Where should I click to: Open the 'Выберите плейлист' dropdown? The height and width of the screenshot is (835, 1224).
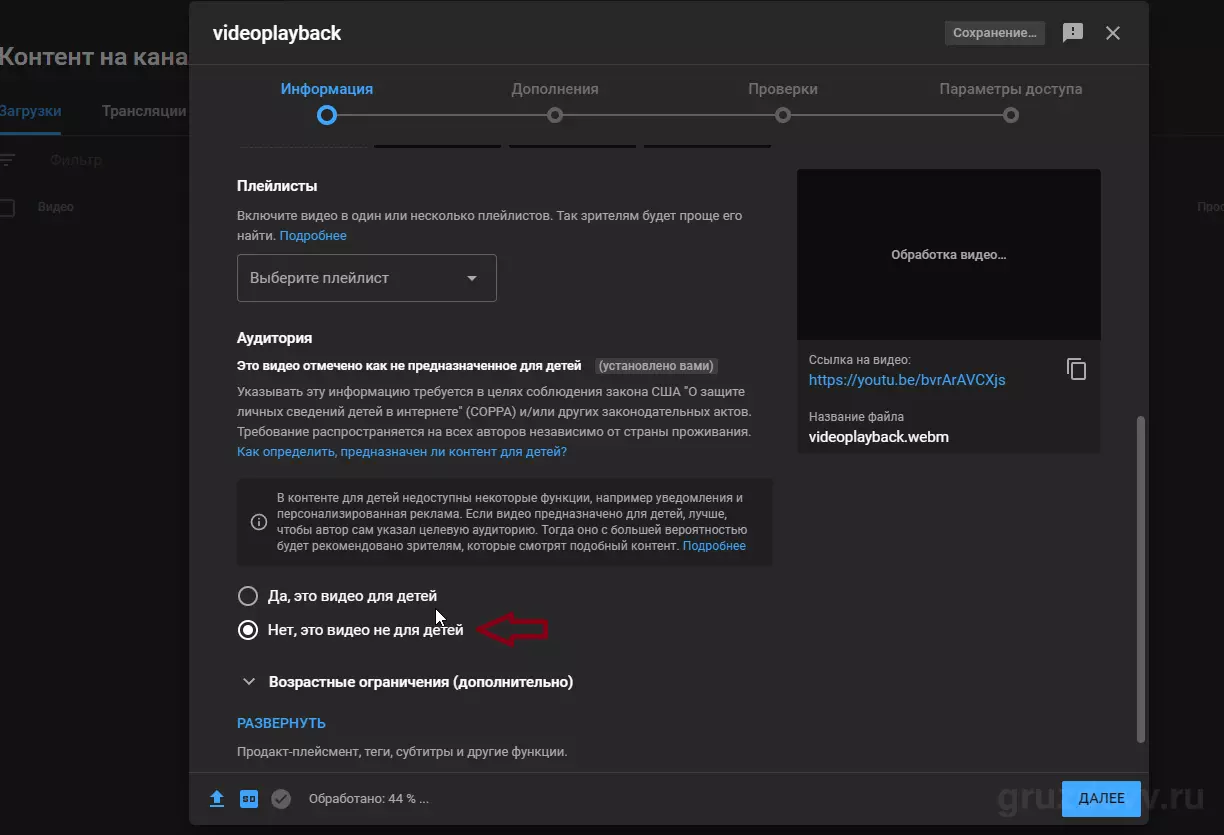coord(367,278)
